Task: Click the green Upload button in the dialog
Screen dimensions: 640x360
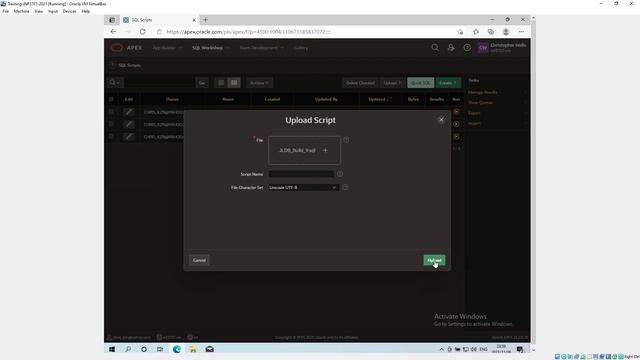Action: 434,260
